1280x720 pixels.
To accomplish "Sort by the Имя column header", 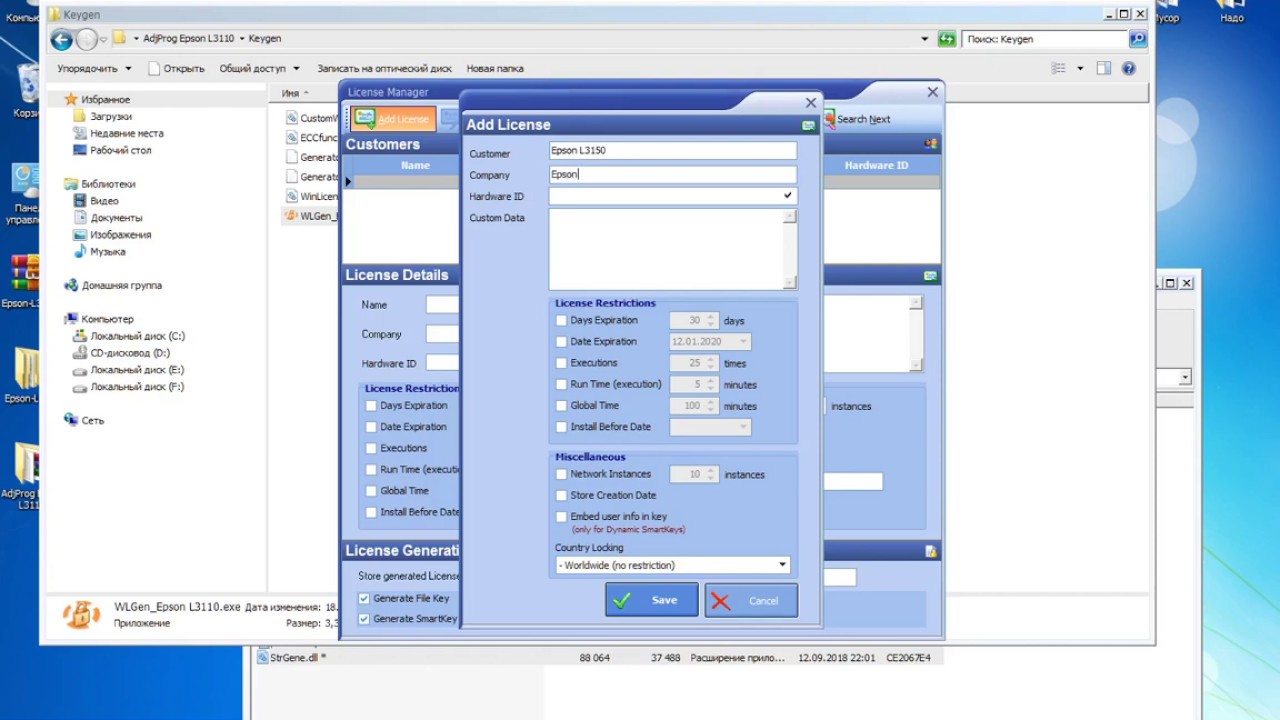I will click(x=290, y=93).
